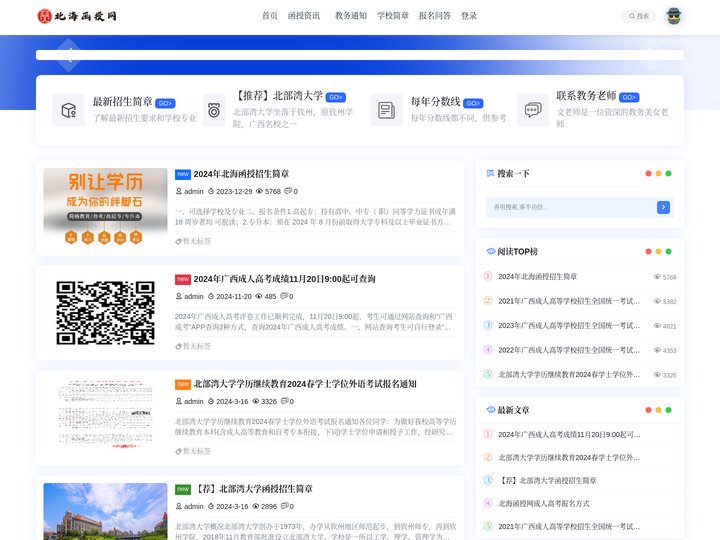Open 最新文章 item 【荐】北部湾大学函授招生简章
720x540 pixels.
547,480
